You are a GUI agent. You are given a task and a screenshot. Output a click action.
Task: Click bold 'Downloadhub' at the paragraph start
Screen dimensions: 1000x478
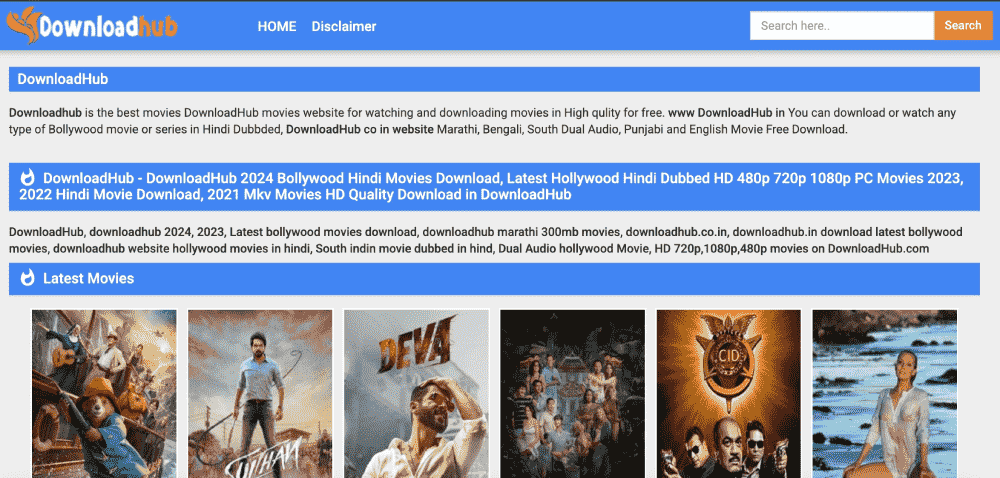[x=45, y=113]
